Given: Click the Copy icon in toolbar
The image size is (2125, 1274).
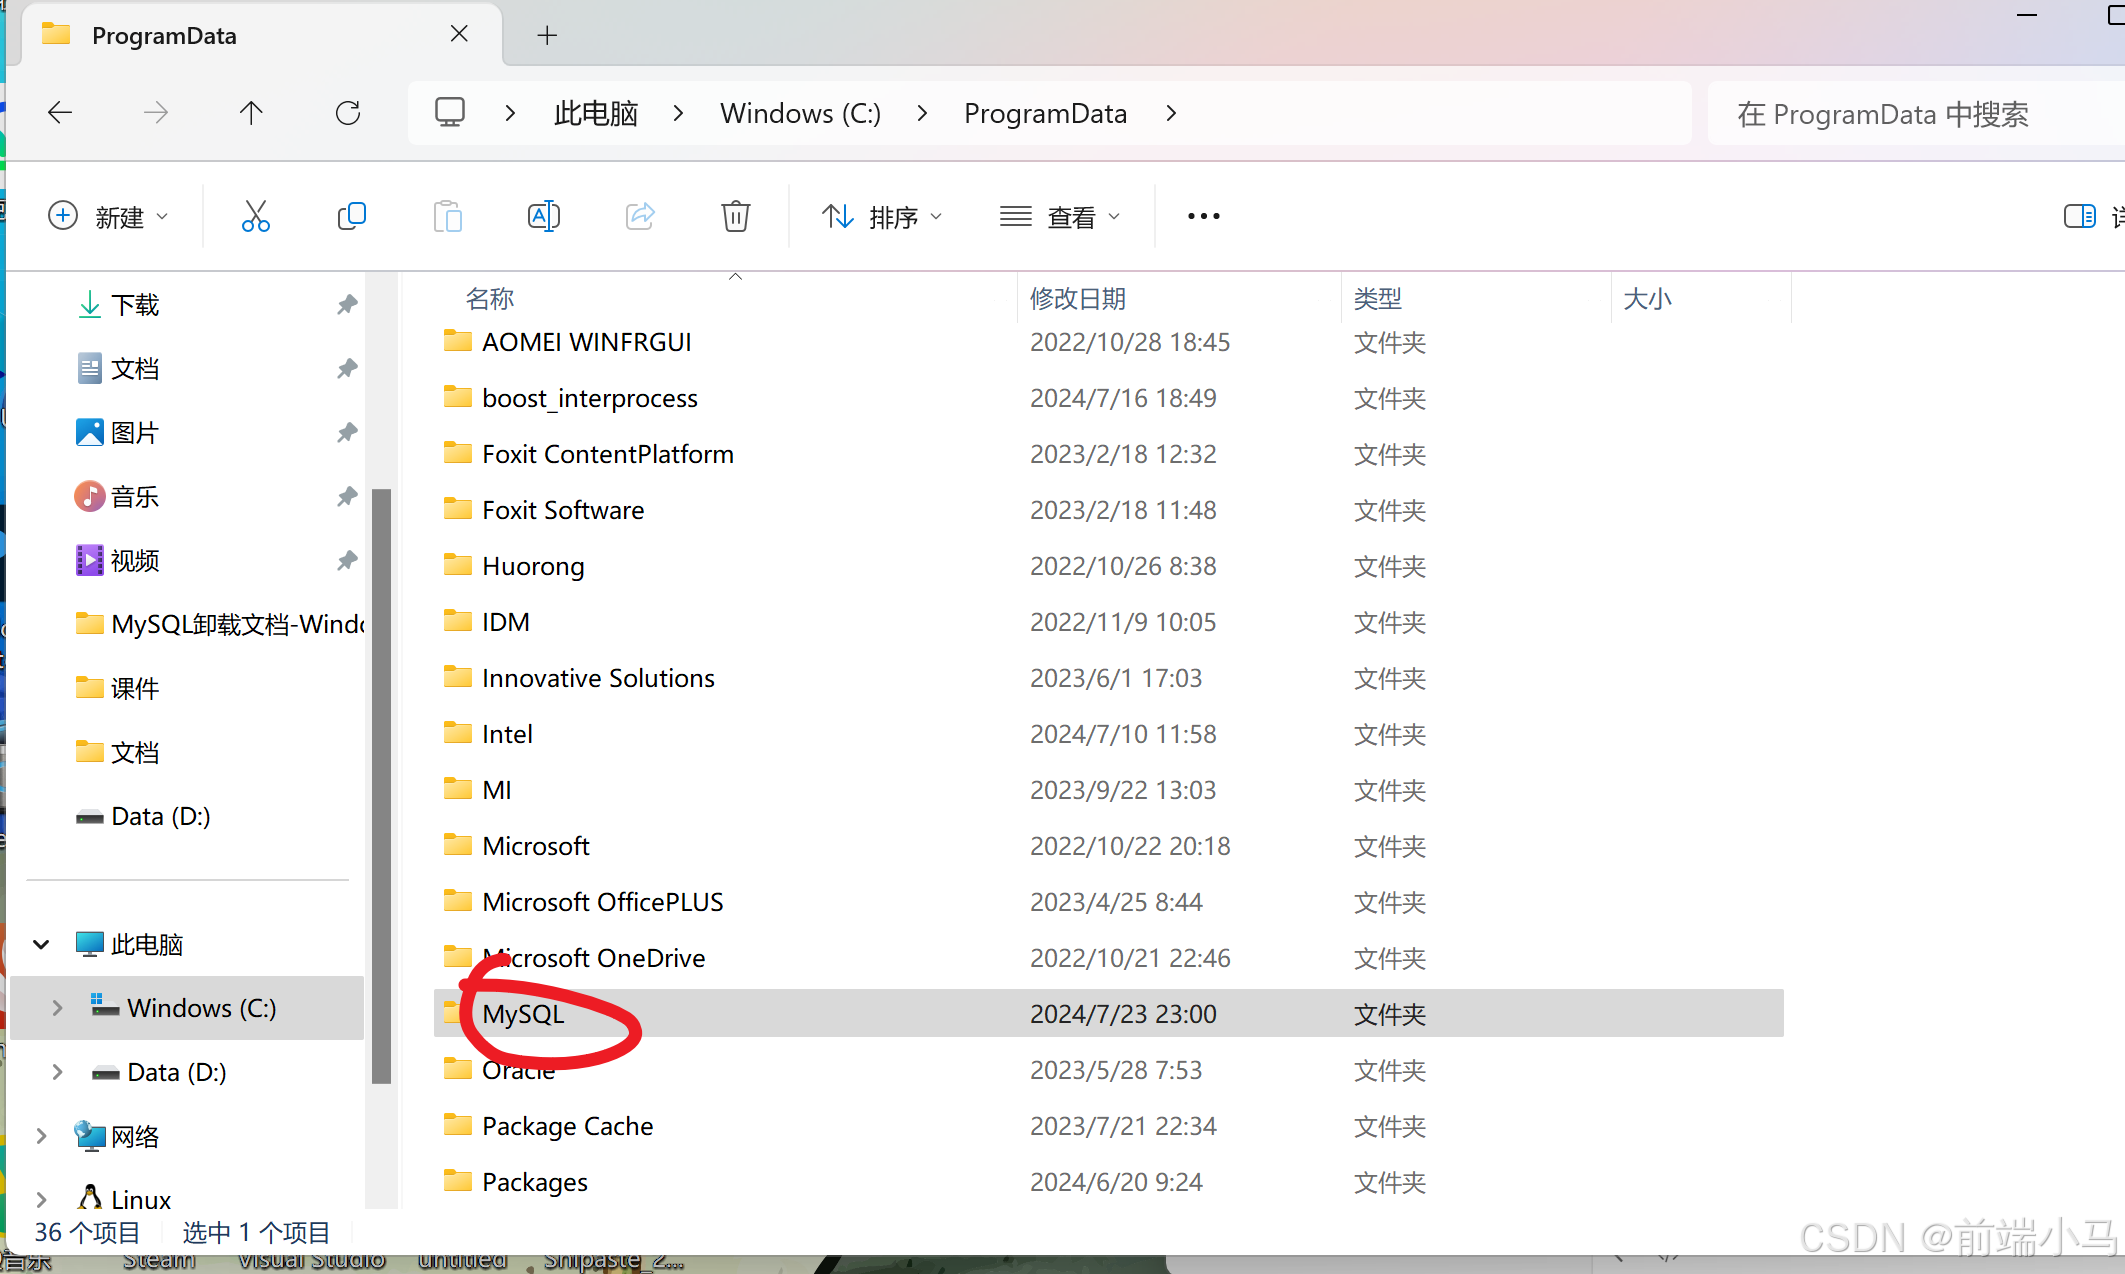Looking at the screenshot, I should click(x=351, y=216).
